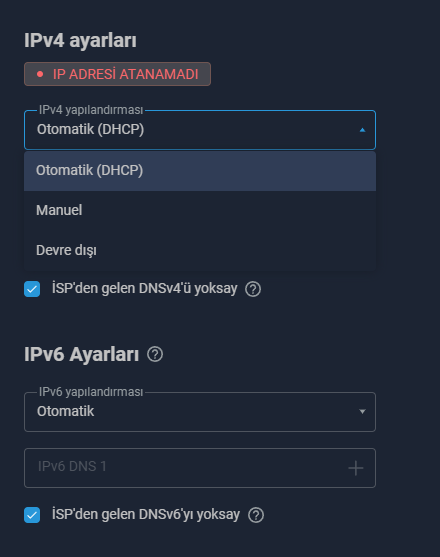
Task: Click the IPv4 yapılandırması combo box field
Action: coord(200,130)
